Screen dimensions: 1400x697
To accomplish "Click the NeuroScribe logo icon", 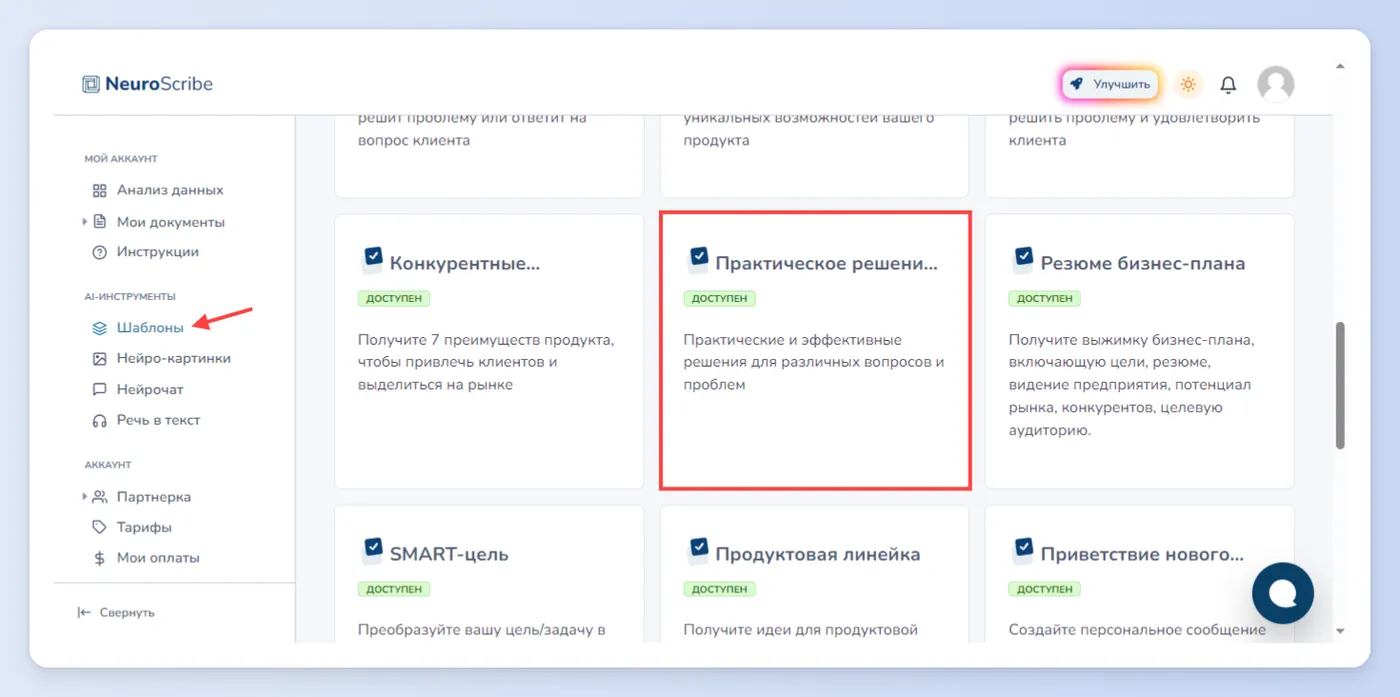I will pyautogui.click(x=91, y=84).
